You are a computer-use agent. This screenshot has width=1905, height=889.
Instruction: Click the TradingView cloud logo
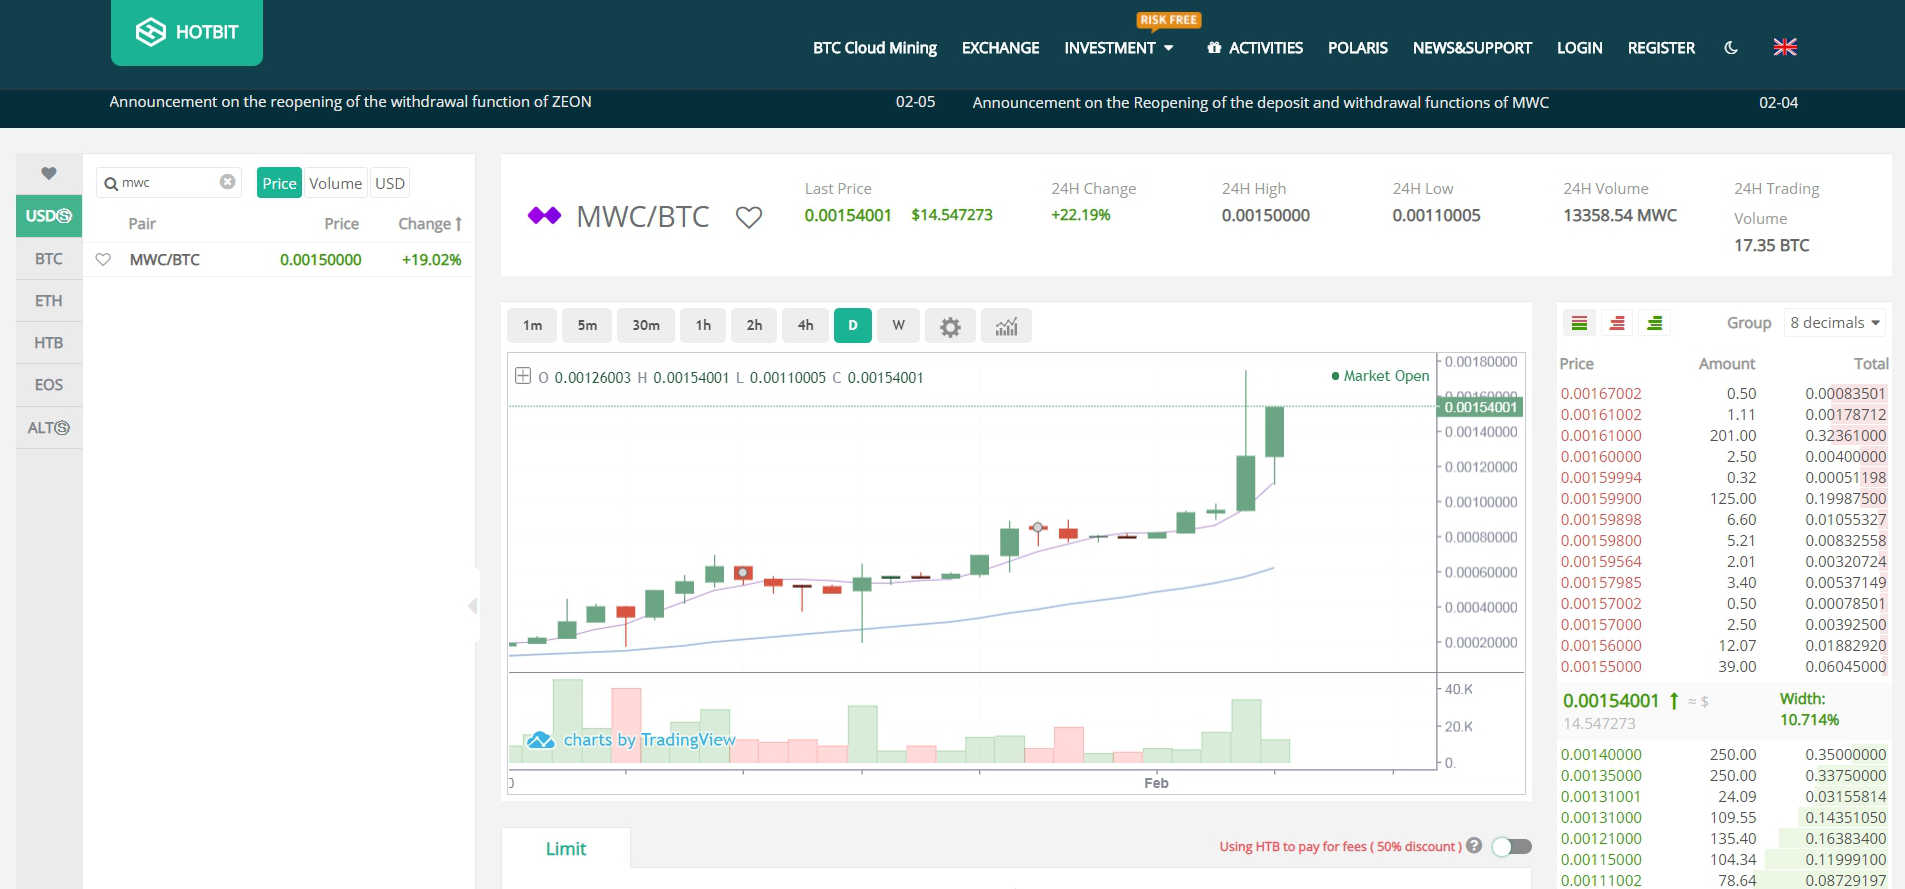540,740
